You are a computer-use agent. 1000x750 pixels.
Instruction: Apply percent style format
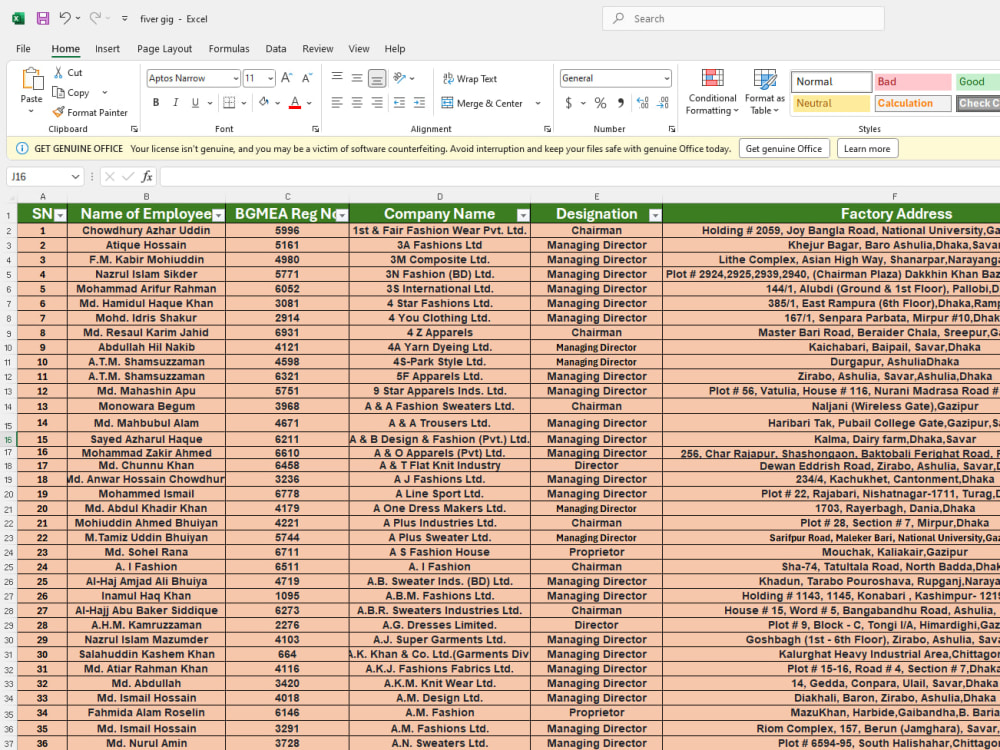click(x=600, y=103)
